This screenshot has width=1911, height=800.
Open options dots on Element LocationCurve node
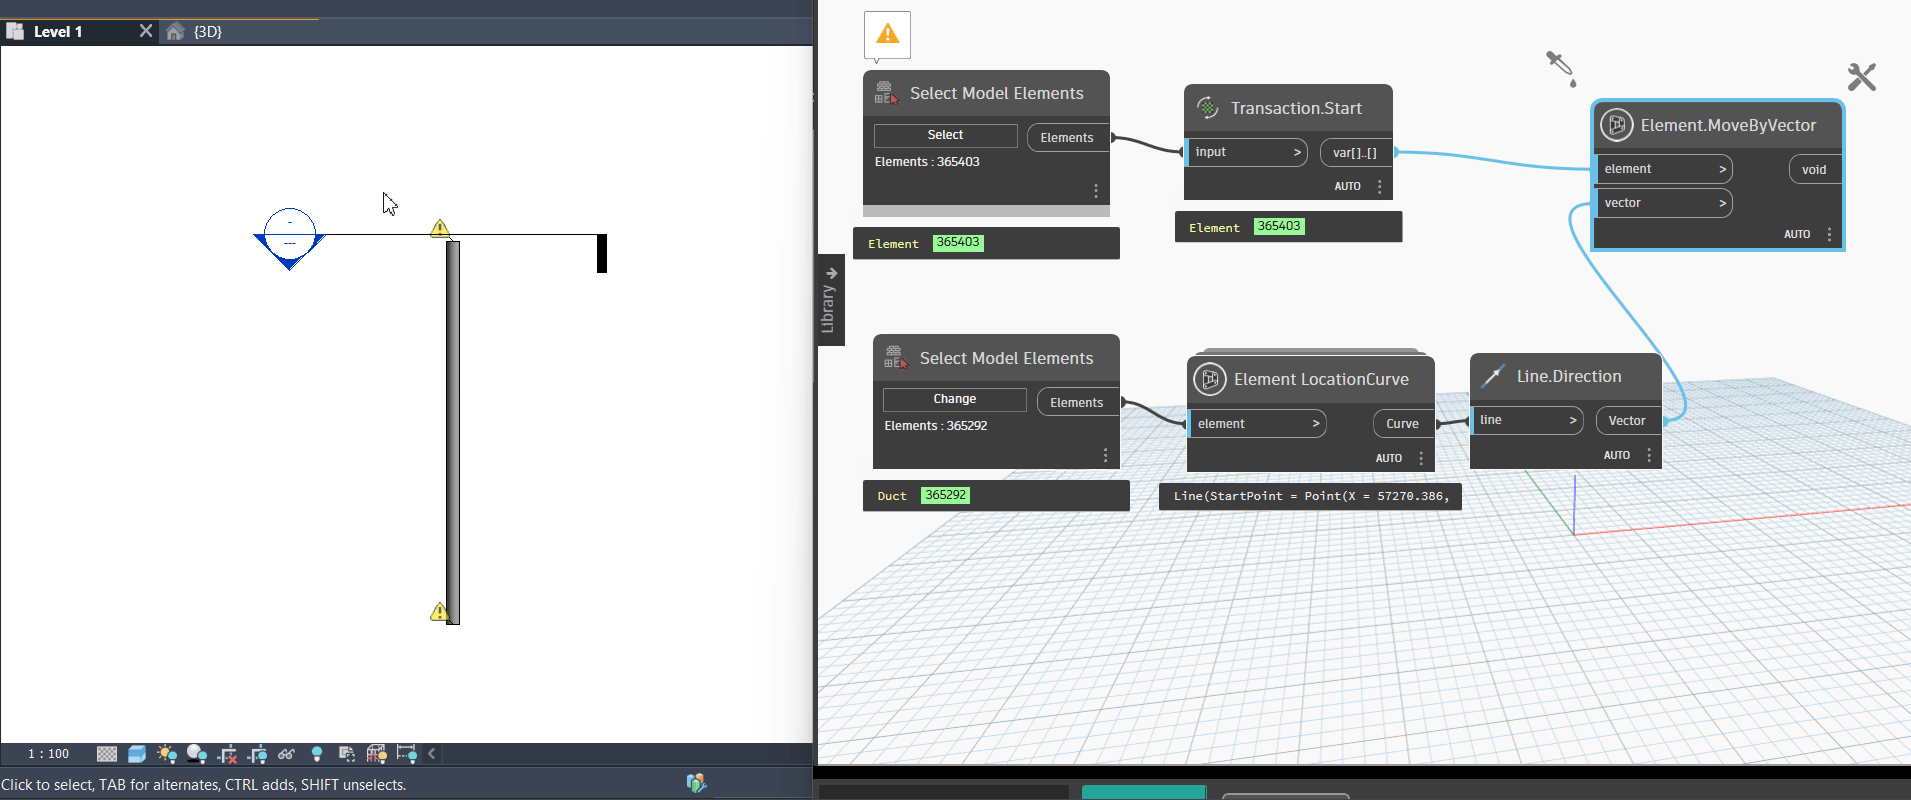pos(1421,459)
